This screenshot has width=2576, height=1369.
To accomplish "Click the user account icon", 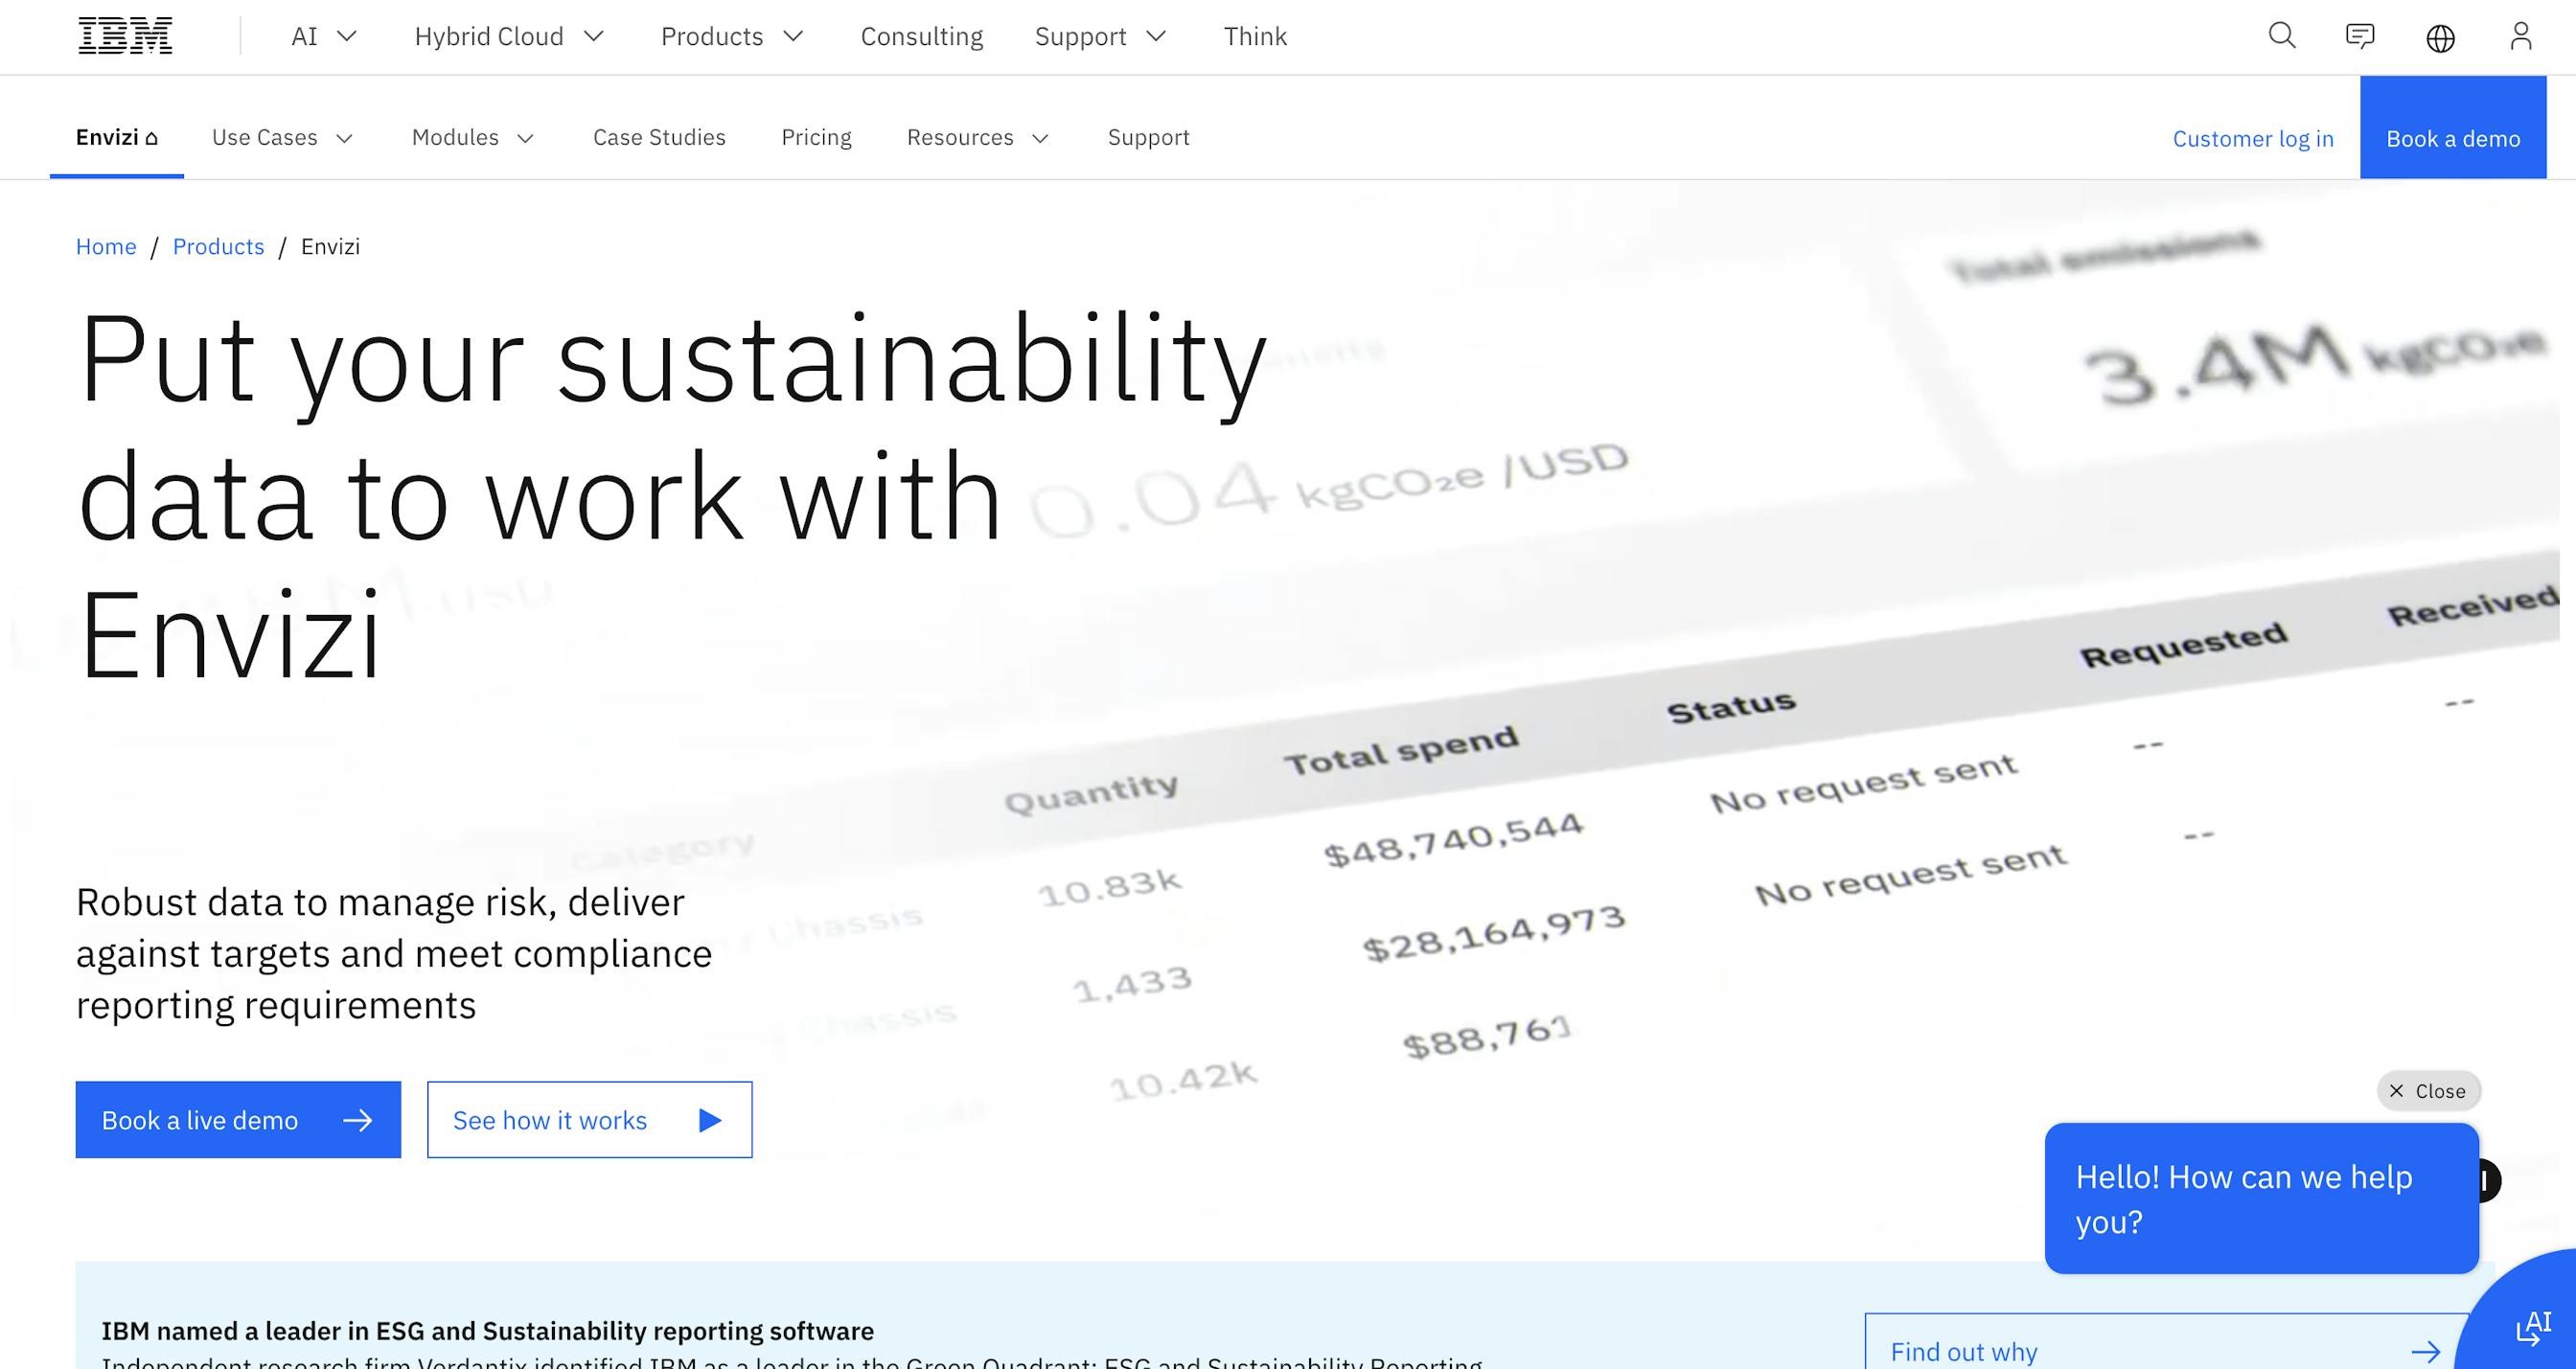I will click(2519, 36).
